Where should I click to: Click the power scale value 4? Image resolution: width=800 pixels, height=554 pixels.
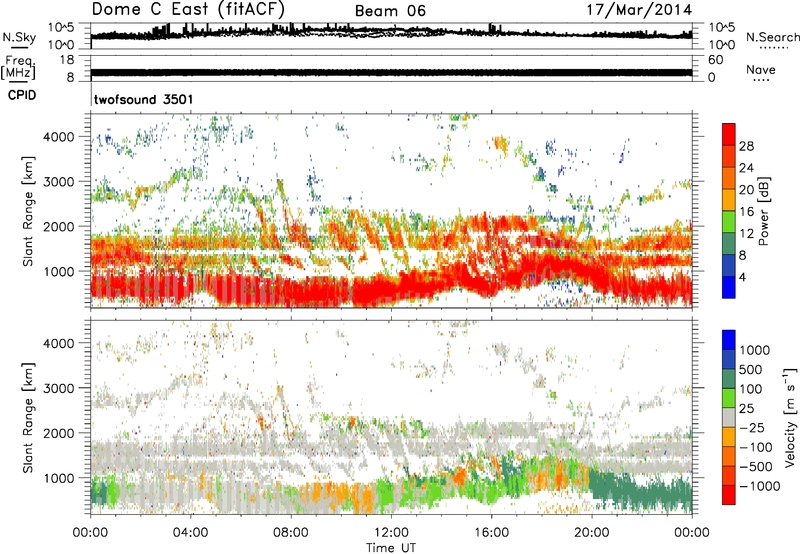pyautogui.click(x=742, y=277)
